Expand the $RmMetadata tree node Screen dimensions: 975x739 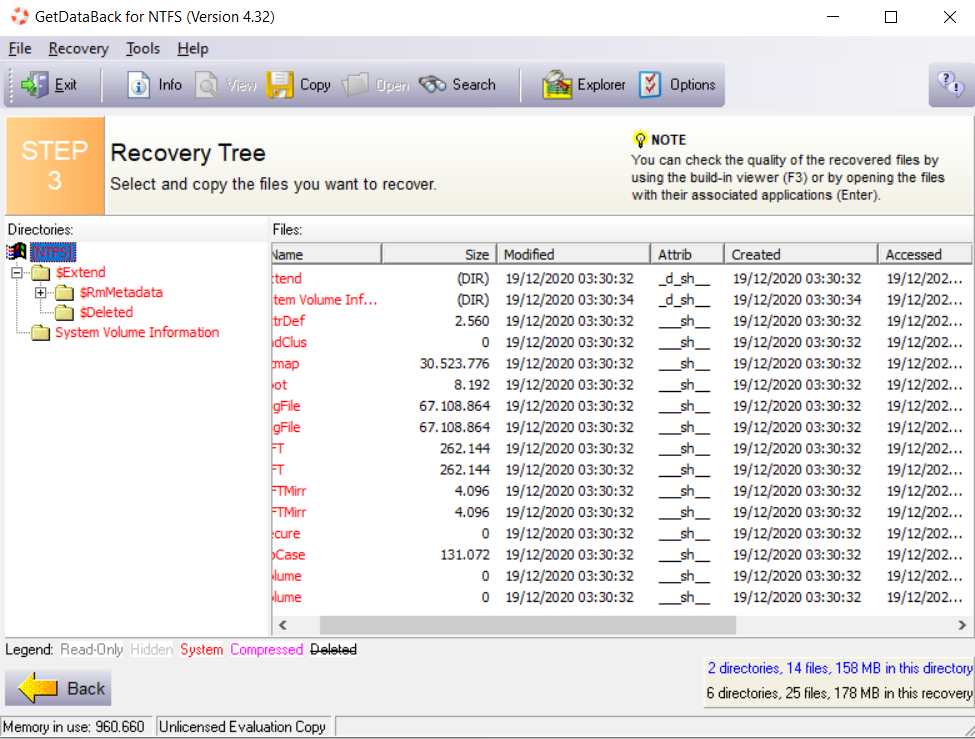40,292
